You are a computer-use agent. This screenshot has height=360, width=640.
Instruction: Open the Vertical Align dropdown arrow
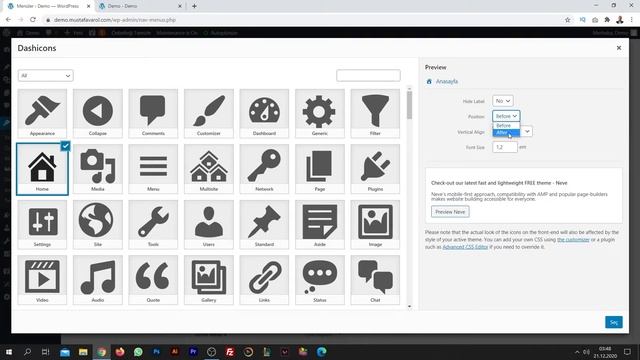(527, 131)
